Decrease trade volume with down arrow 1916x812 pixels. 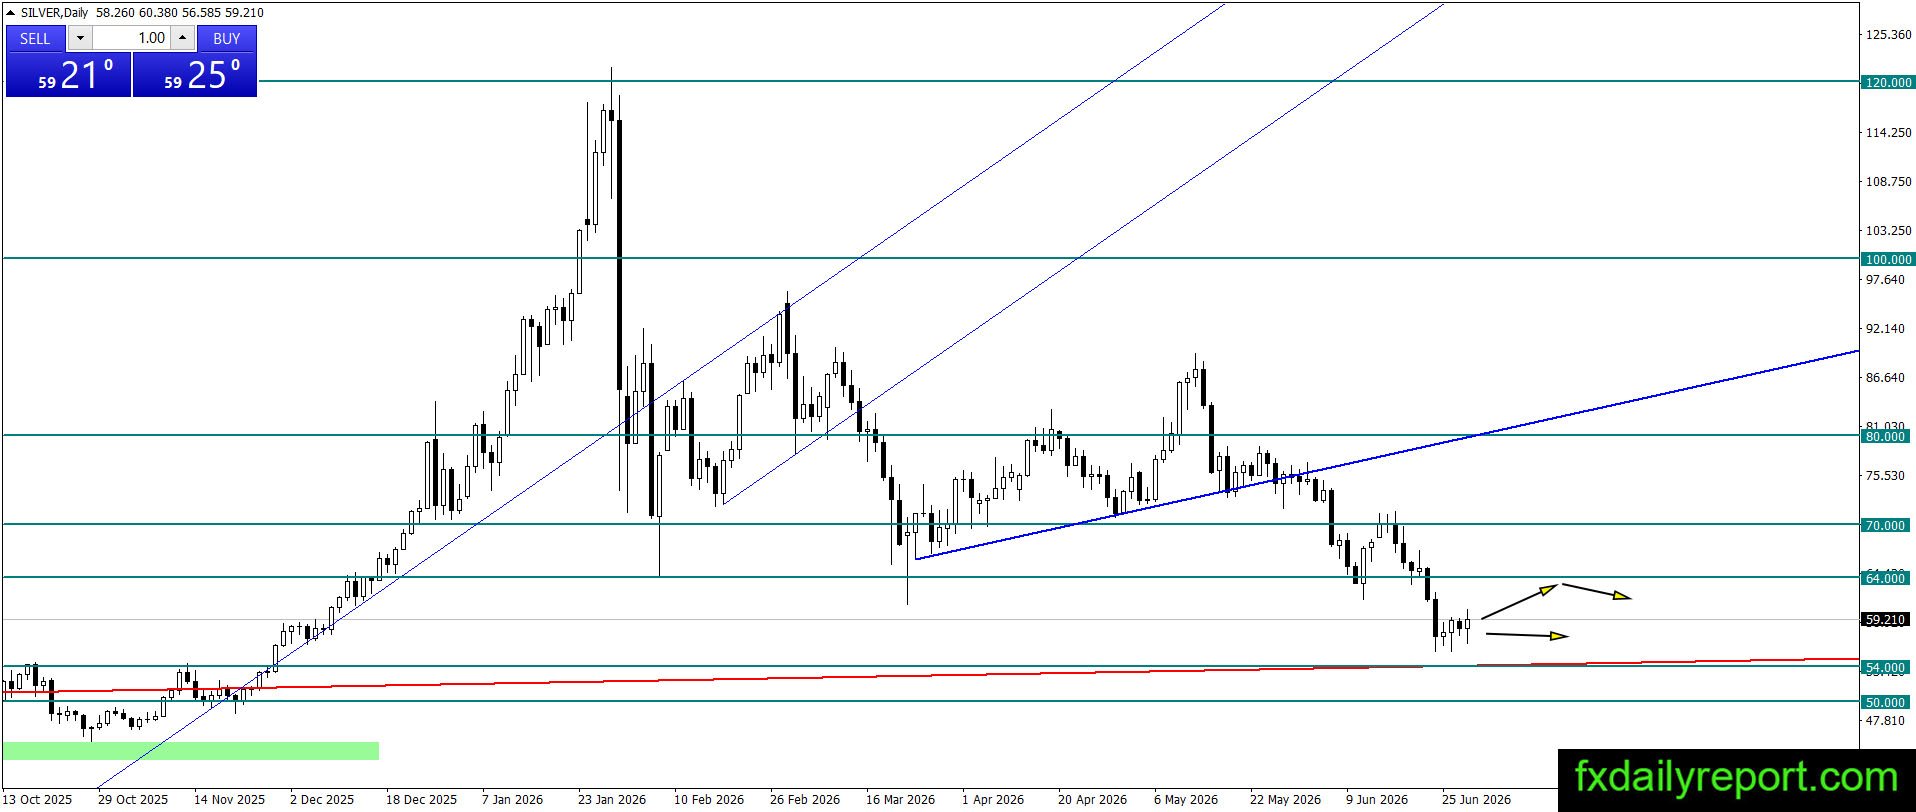coord(81,38)
